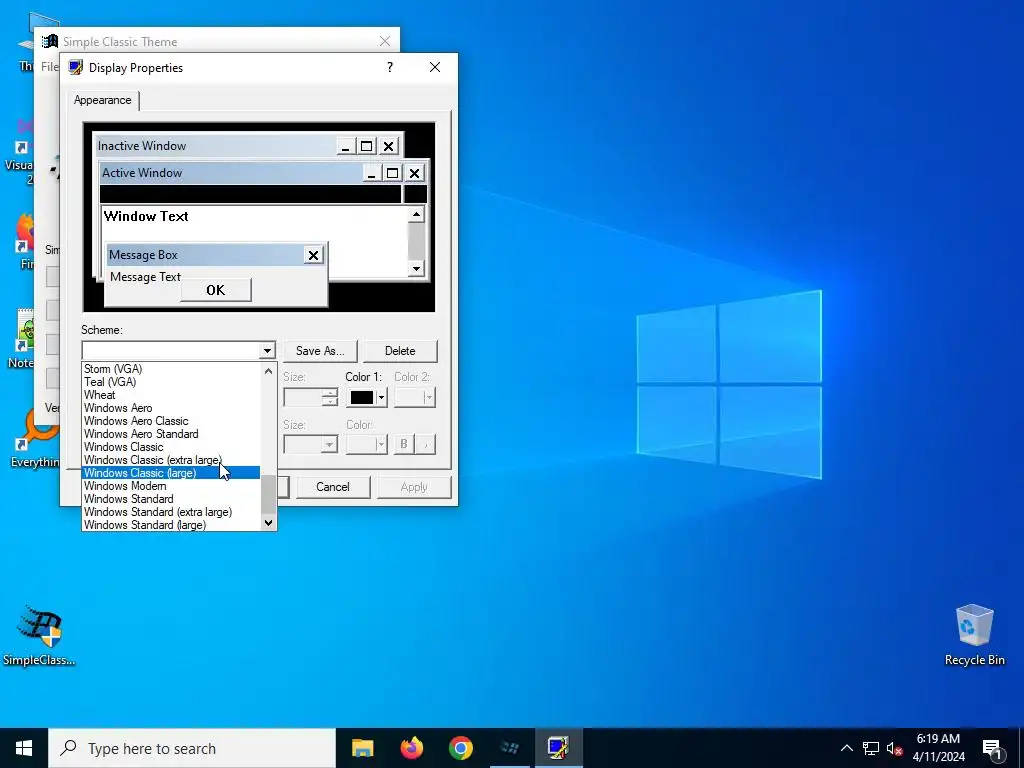Image resolution: width=1024 pixels, height=768 pixels.
Task: Open File Explorer from taskbar
Action: point(362,748)
